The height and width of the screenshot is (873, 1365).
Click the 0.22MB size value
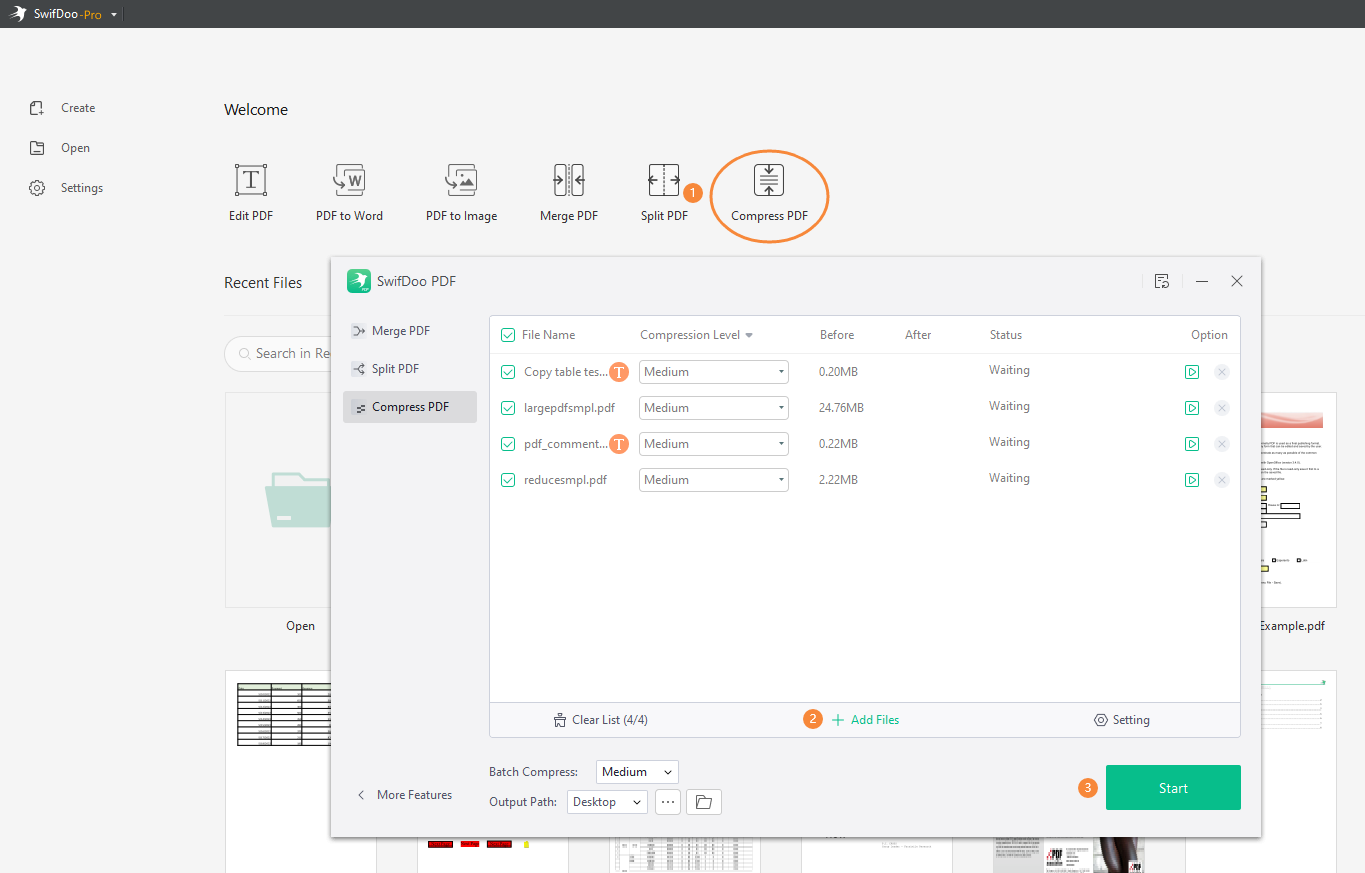click(x=838, y=444)
